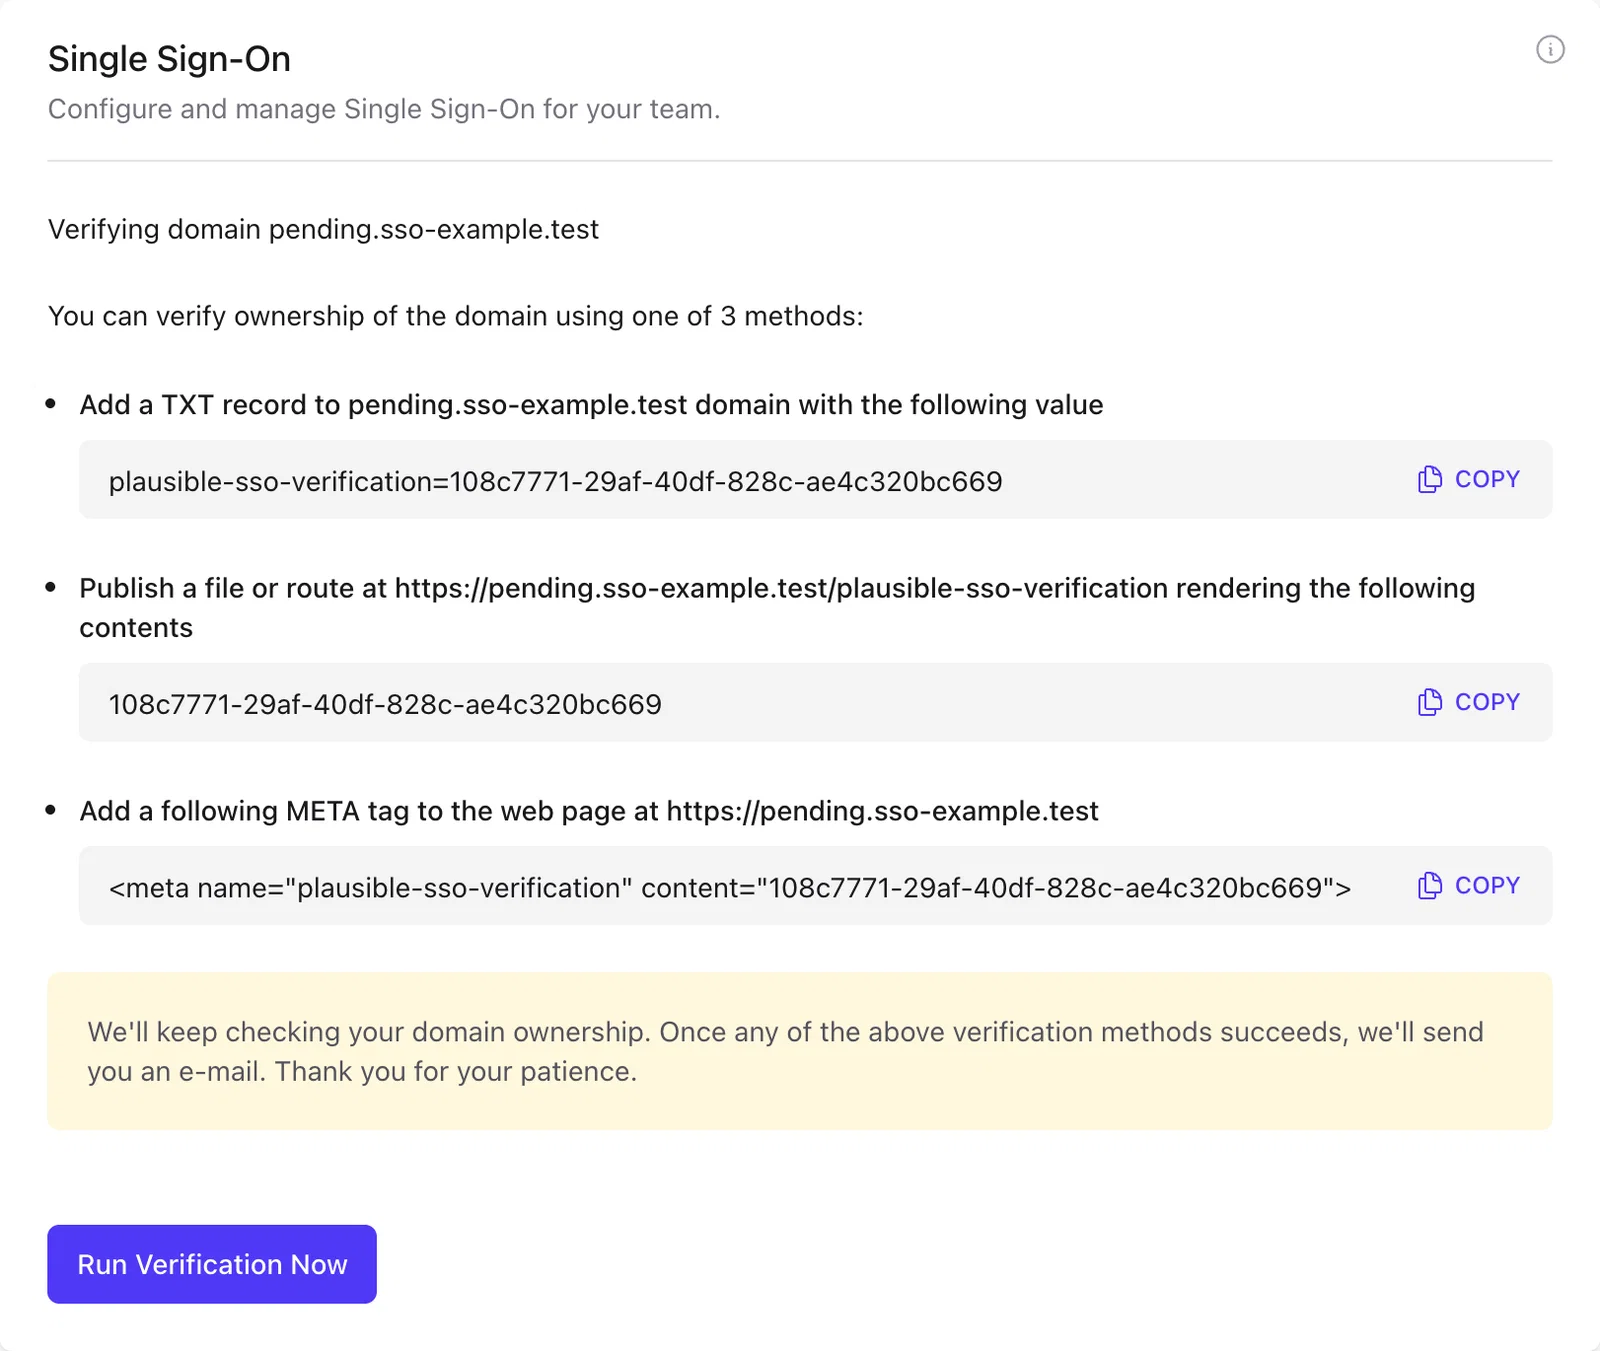Click the yellow 'We'll keep checking' notice
This screenshot has width=1600, height=1351.
pos(800,1051)
